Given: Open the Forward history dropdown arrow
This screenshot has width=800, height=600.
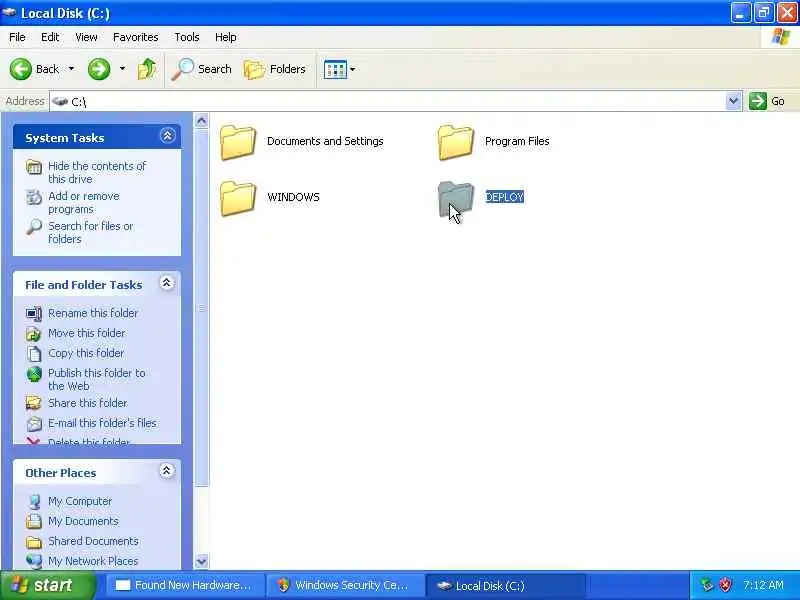Looking at the screenshot, I should [x=122, y=69].
